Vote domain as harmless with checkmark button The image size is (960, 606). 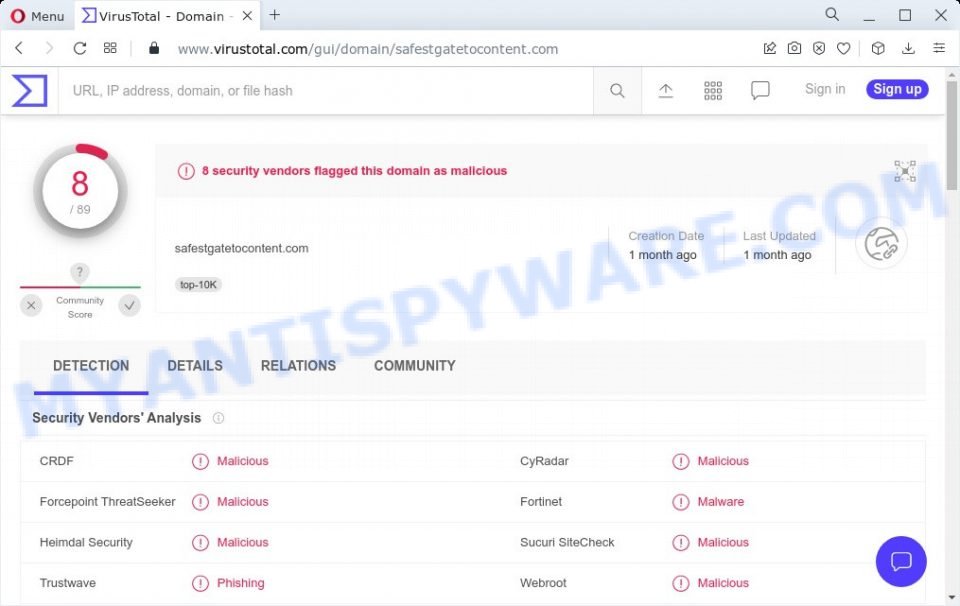click(129, 305)
